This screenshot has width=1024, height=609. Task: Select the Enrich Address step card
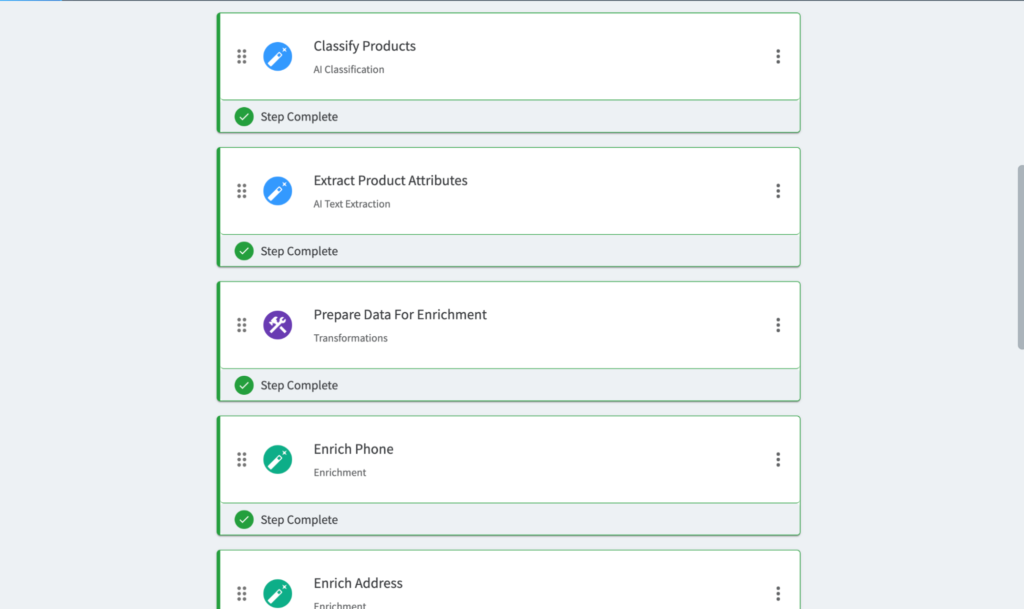508,580
